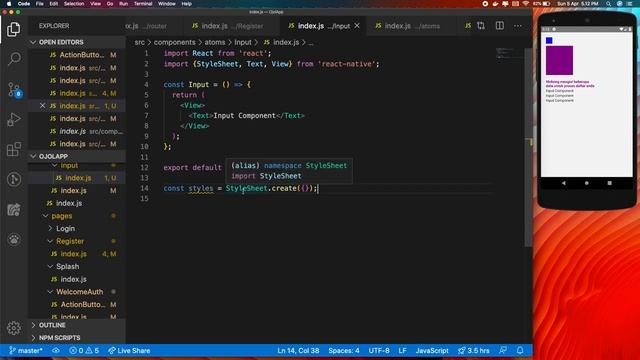Tap the large purple square in emulator
Screen dimensions: 640x360
click(559, 60)
